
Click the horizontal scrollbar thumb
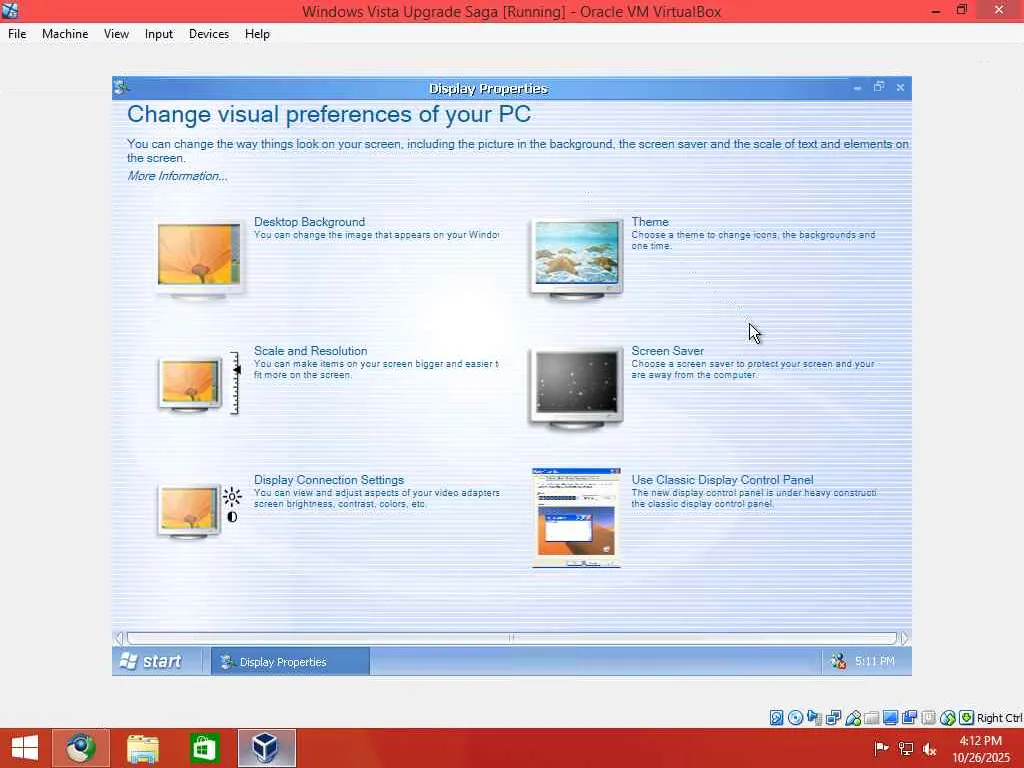tap(512, 638)
